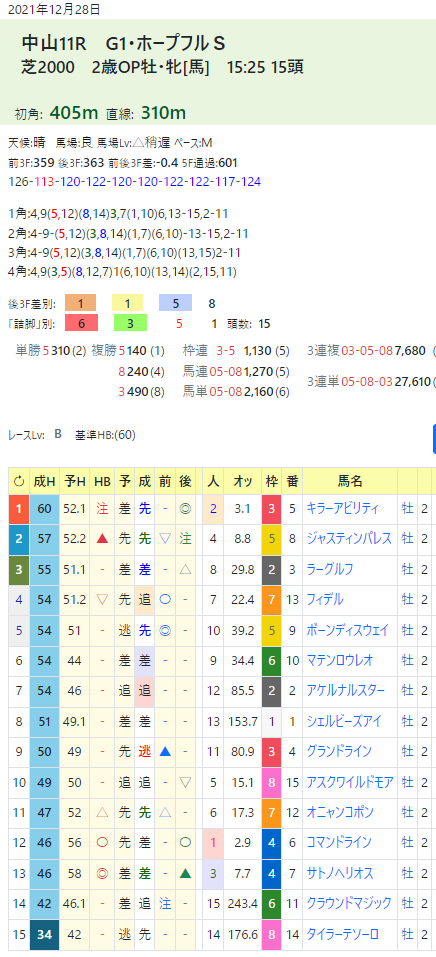436x957 pixels.
Task: Click 単勝 5 payout 310
Action: (60, 351)
